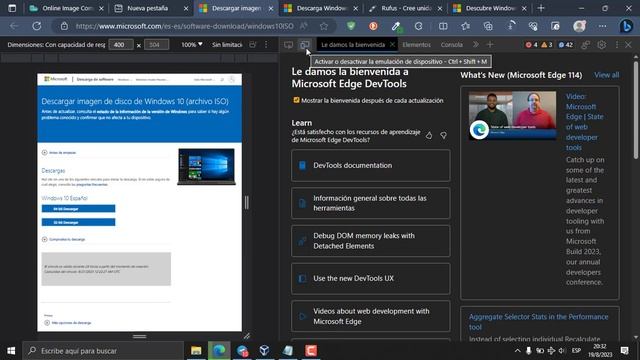Viewport: 640px width, 360px height.
Task: Show the 42 issues badge
Action: coord(565,45)
